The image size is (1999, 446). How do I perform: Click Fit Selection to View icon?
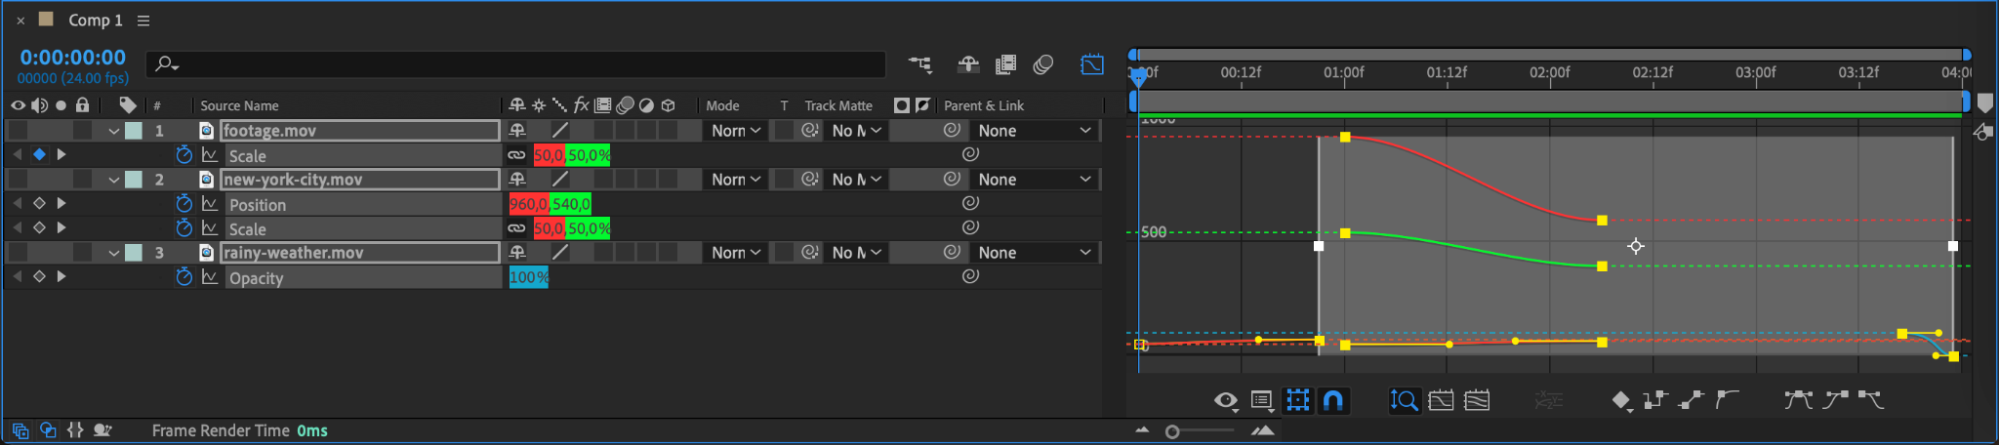(1441, 401)
